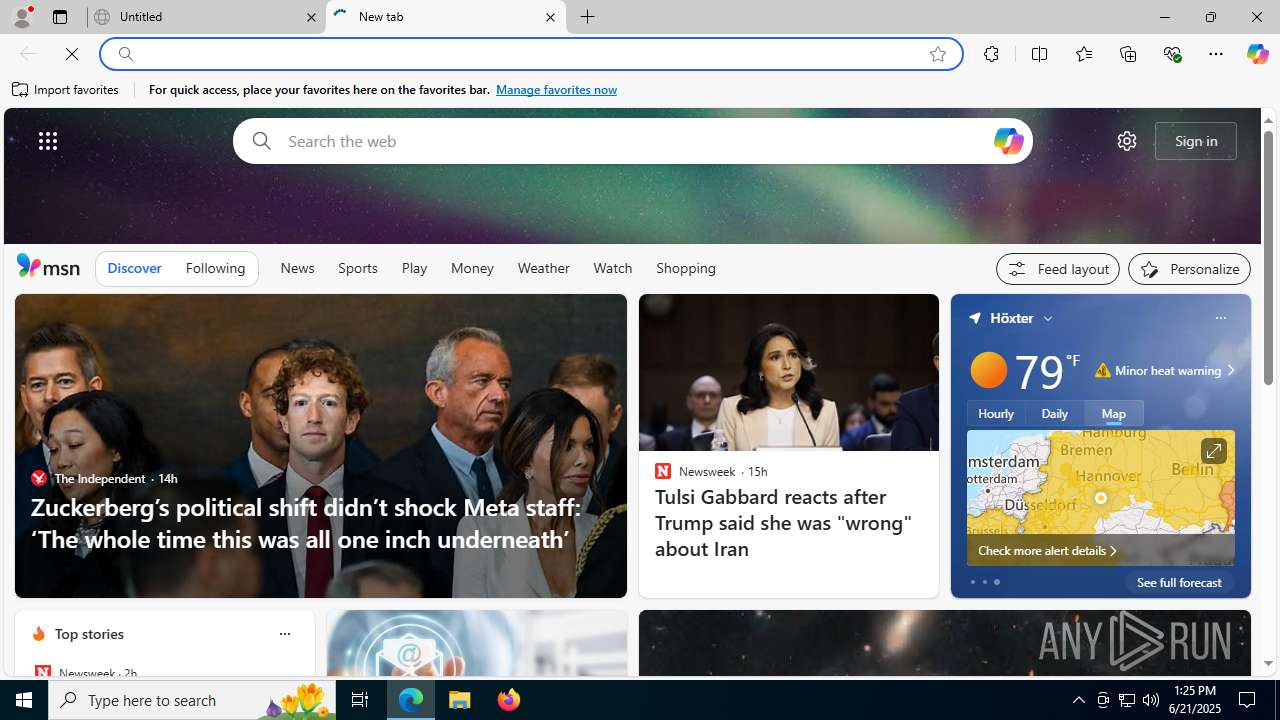This screenshot has height=720, width=1280.
Task: Open Task View on the taskbar
Action: click(x=359, y=700)
